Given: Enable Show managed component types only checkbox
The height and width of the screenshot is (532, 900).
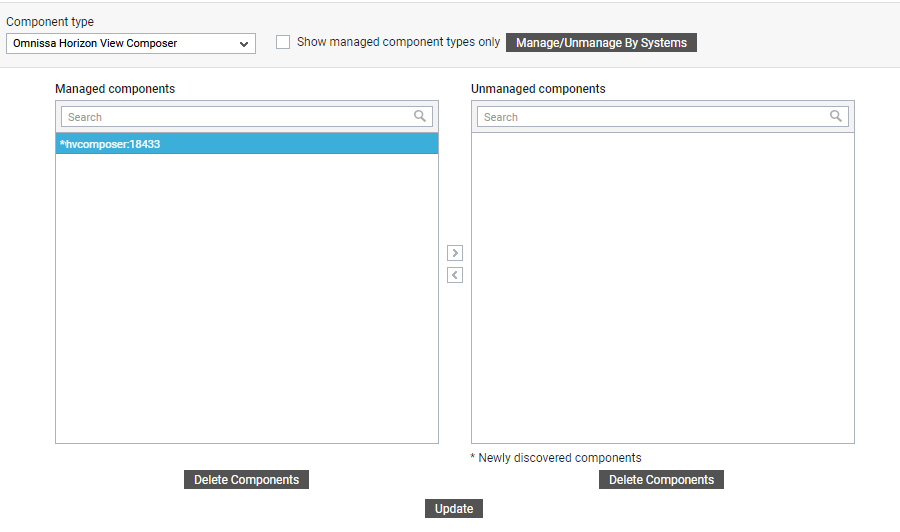Looking at the screenshot, I should [283, 42].
